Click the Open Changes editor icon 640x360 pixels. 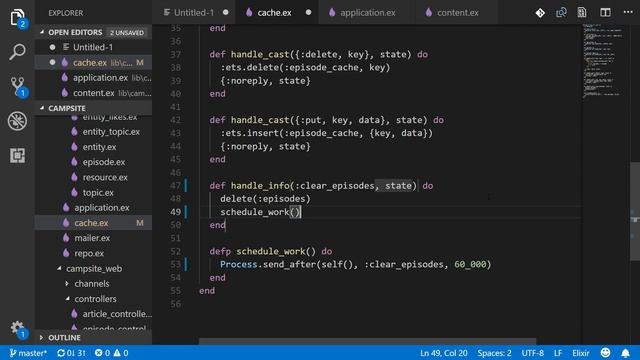click(561, 13)
